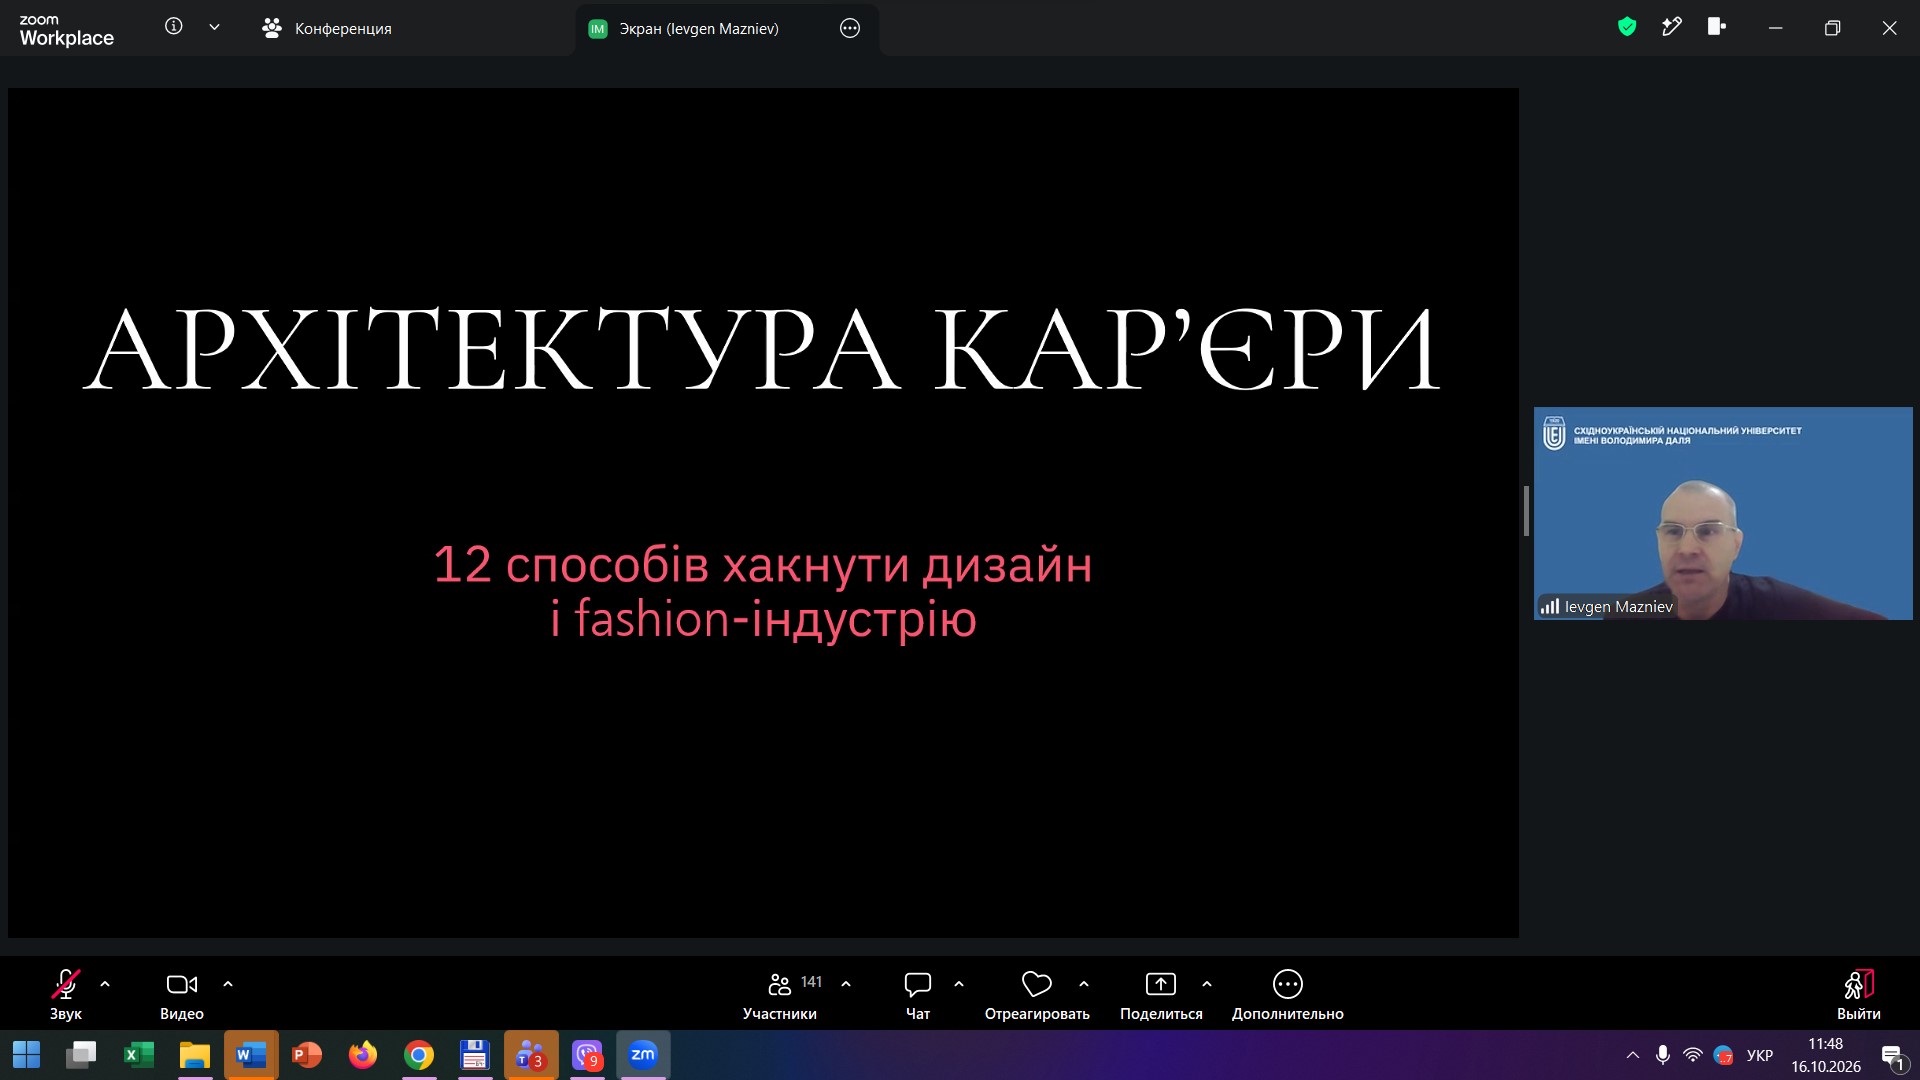Open Viber from the taskbar
1920x1080 pixels.
(587, 1055)
